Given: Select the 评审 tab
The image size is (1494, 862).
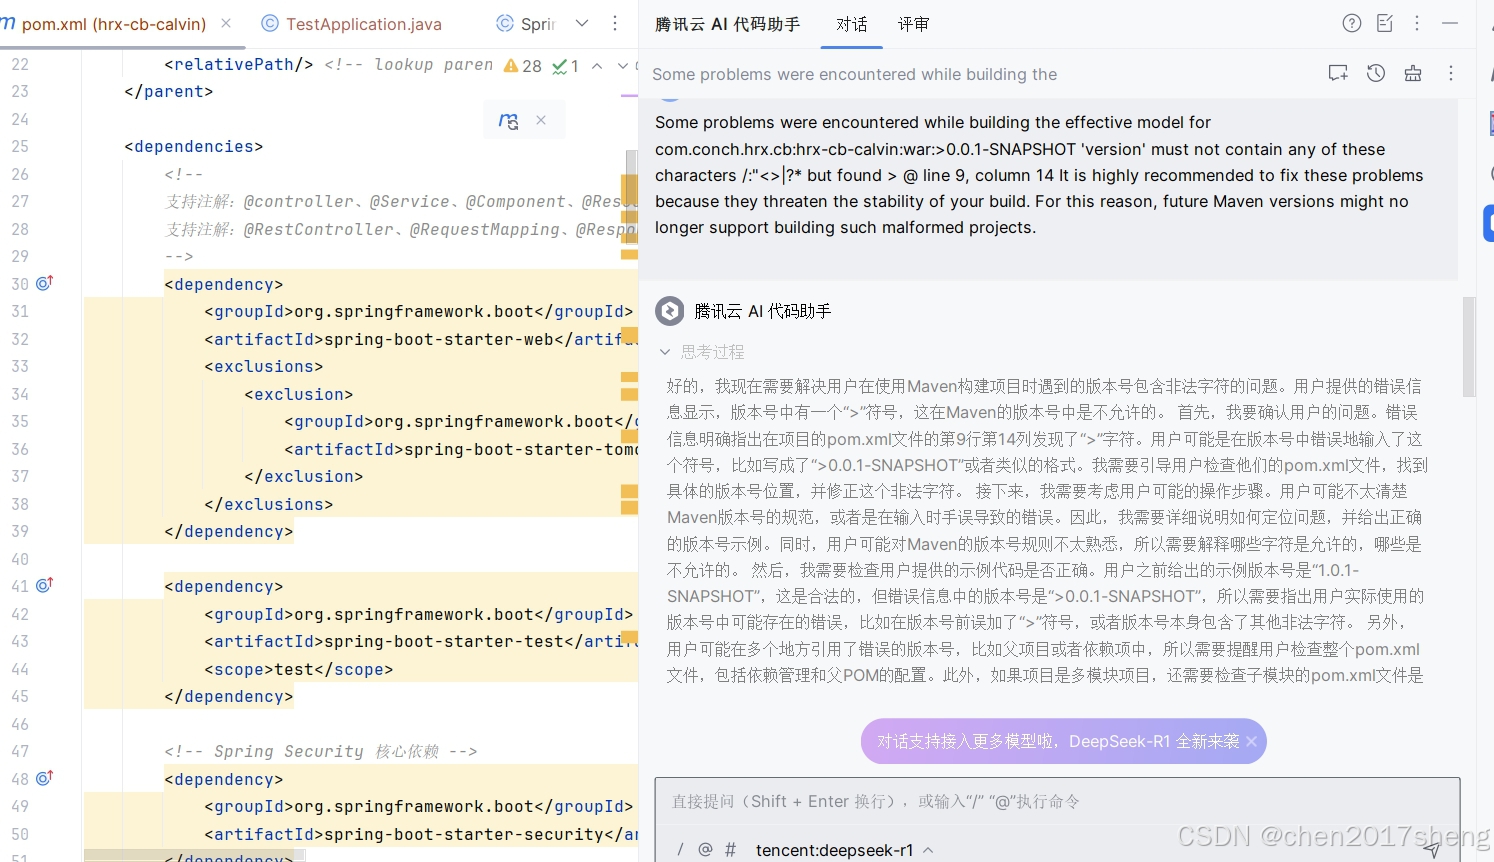Looking at the screenshot, I should (x=913, y=24).
